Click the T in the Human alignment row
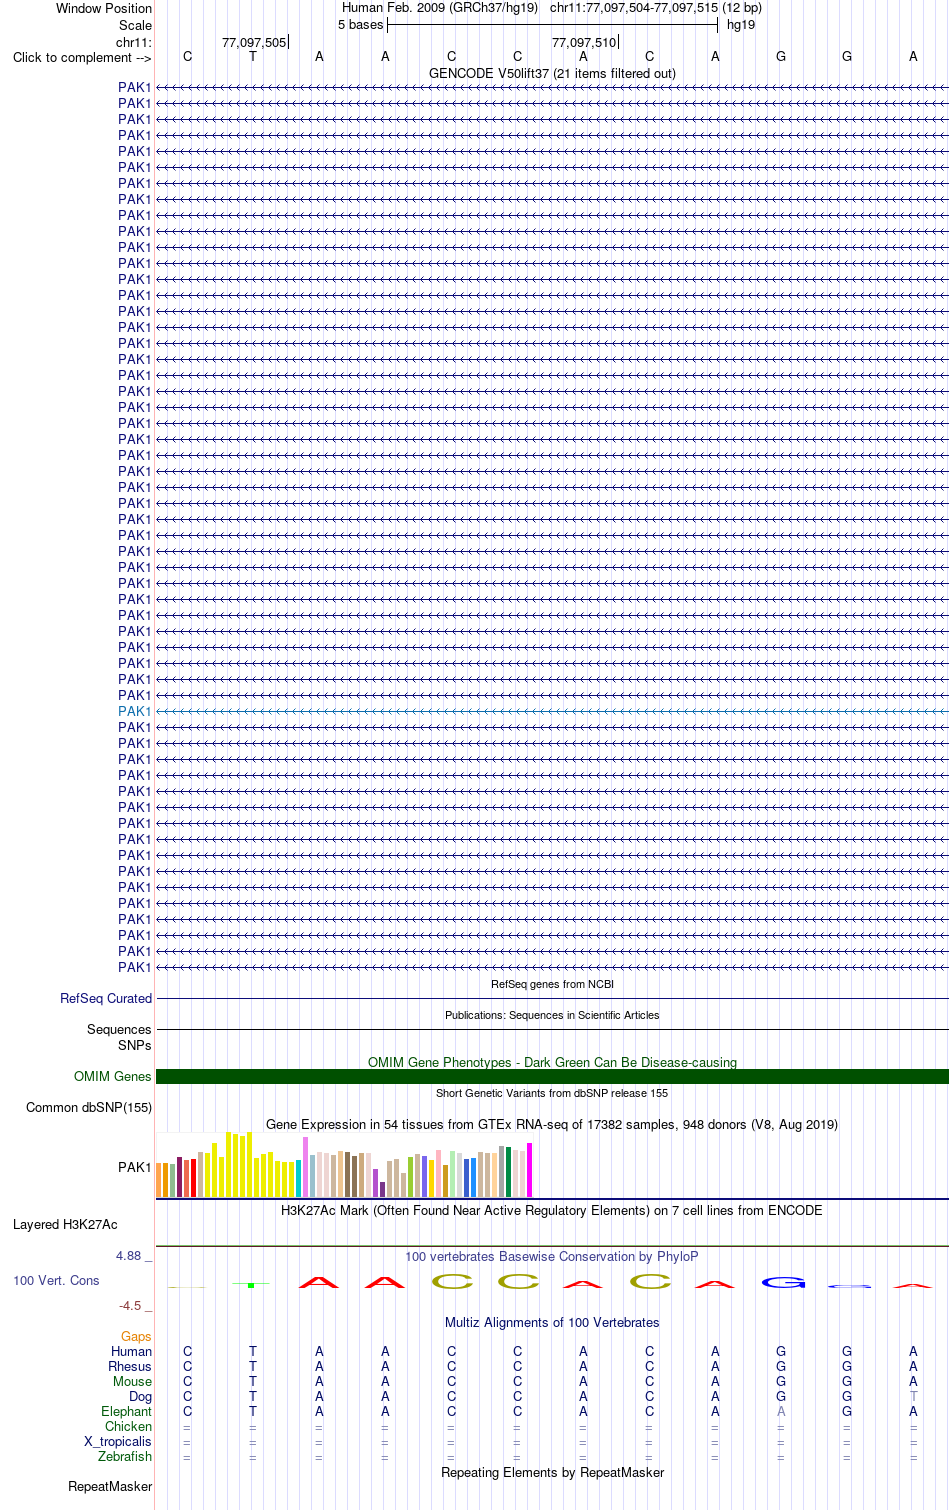Image resolution: width=950 pixels, height=1510 pixels. [253, 1351]
